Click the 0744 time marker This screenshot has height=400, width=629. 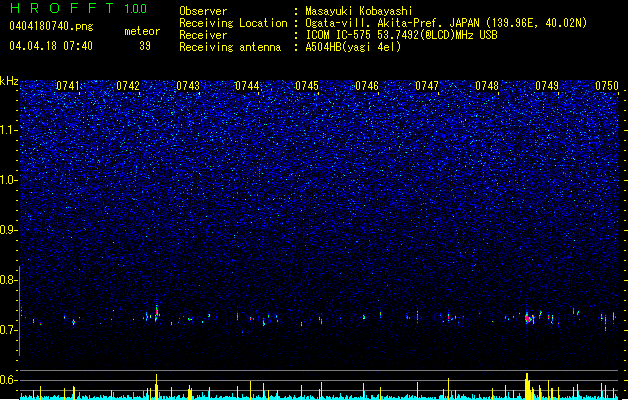(x=247, y=86)
